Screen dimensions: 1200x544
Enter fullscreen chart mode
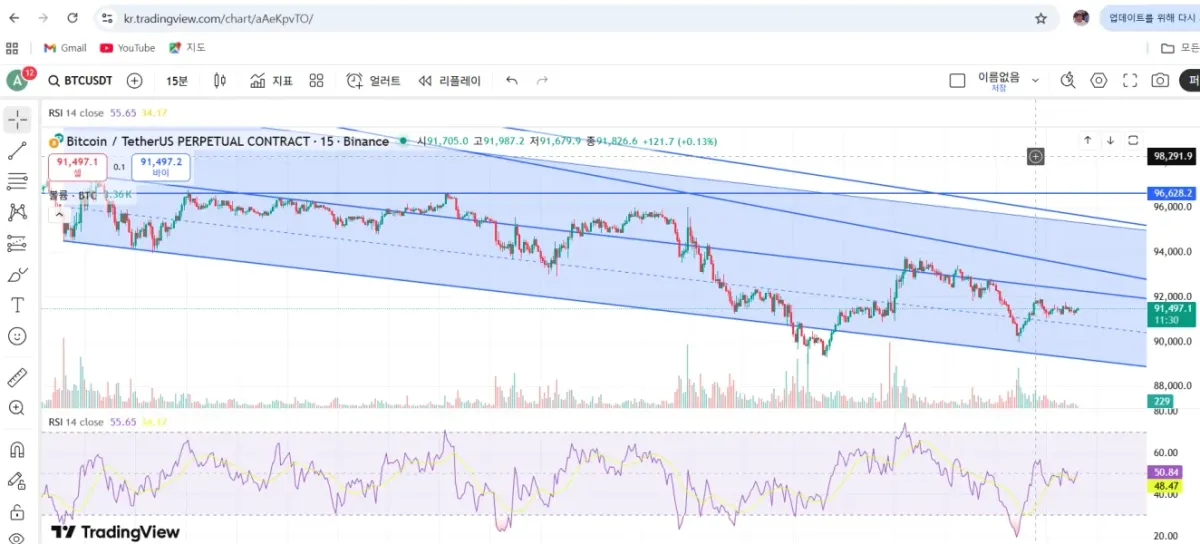[x=1130, y=81]
